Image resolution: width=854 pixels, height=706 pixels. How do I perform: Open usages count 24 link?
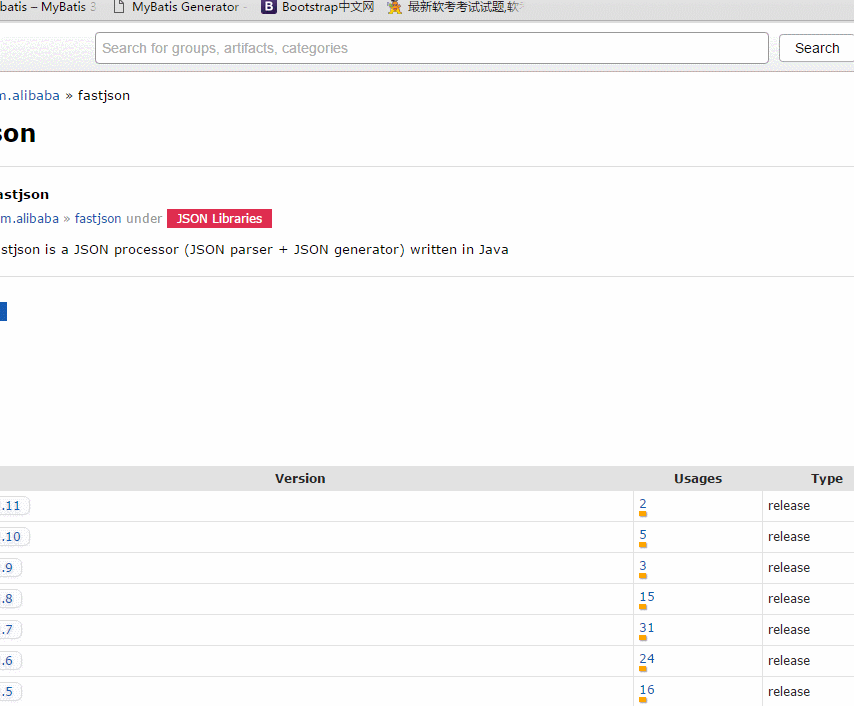pos(646,659)
